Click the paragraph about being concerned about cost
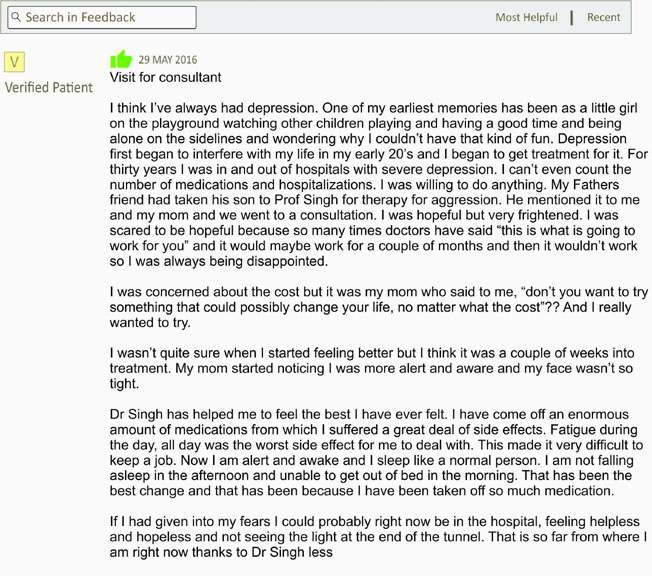 378,307
